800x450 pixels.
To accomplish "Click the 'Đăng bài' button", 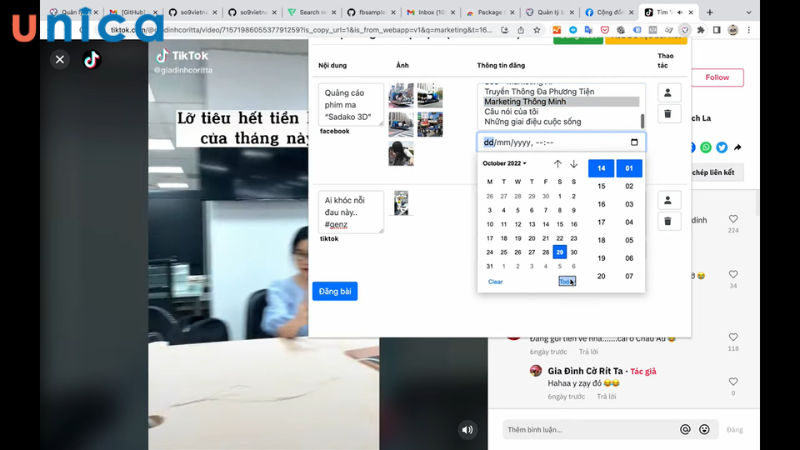I will 335,291.
